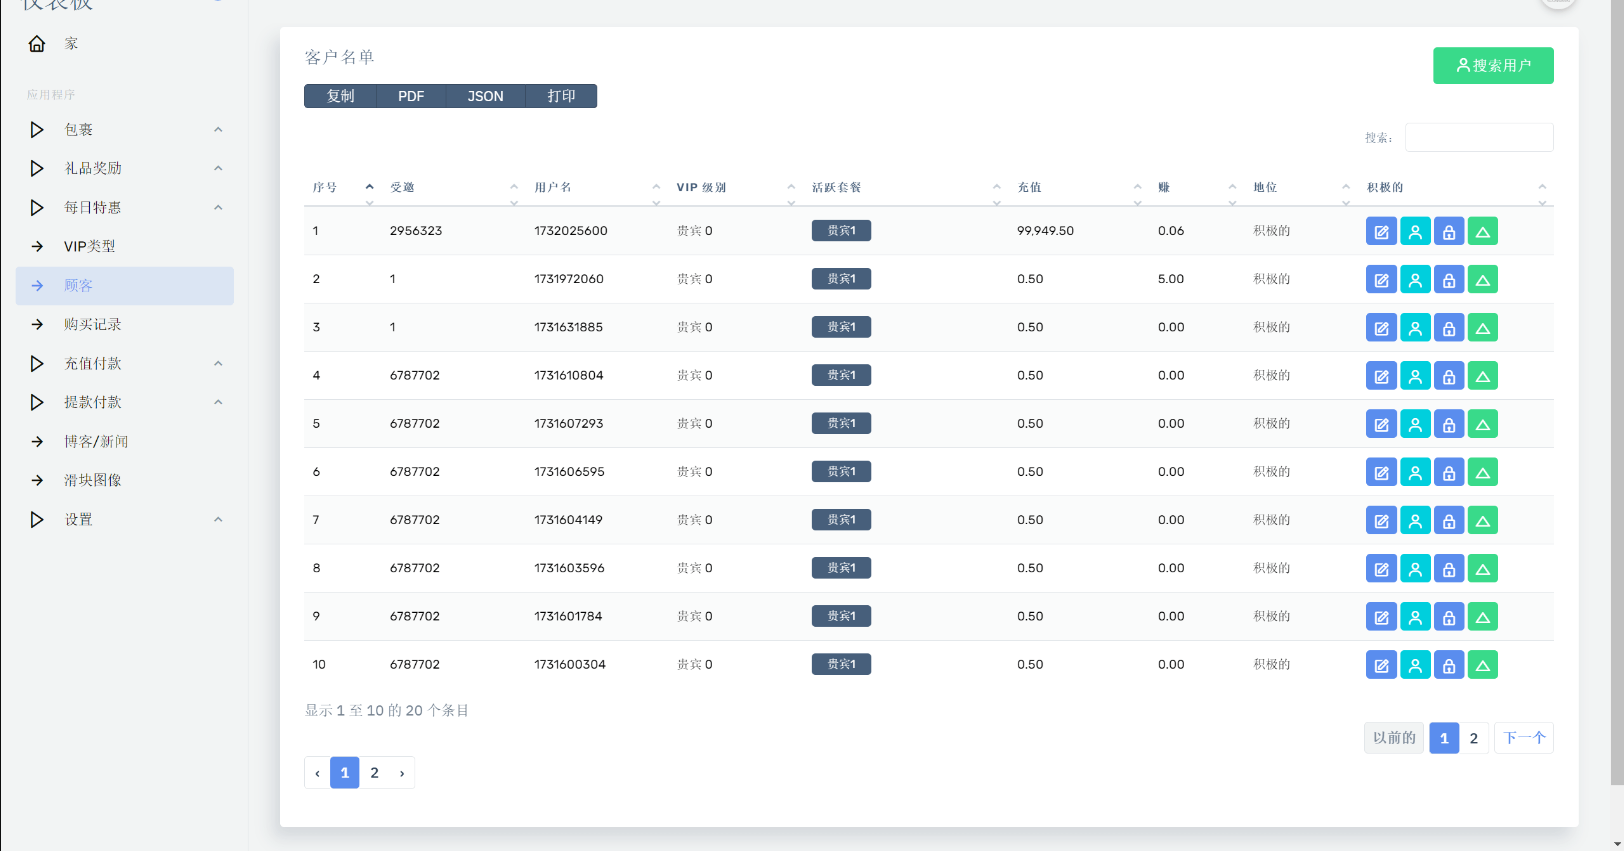Image resolution: width=1624 pixels, height=851 pixels.
Task: Click the home icon in the sidebar
Action: coord(37,44)
